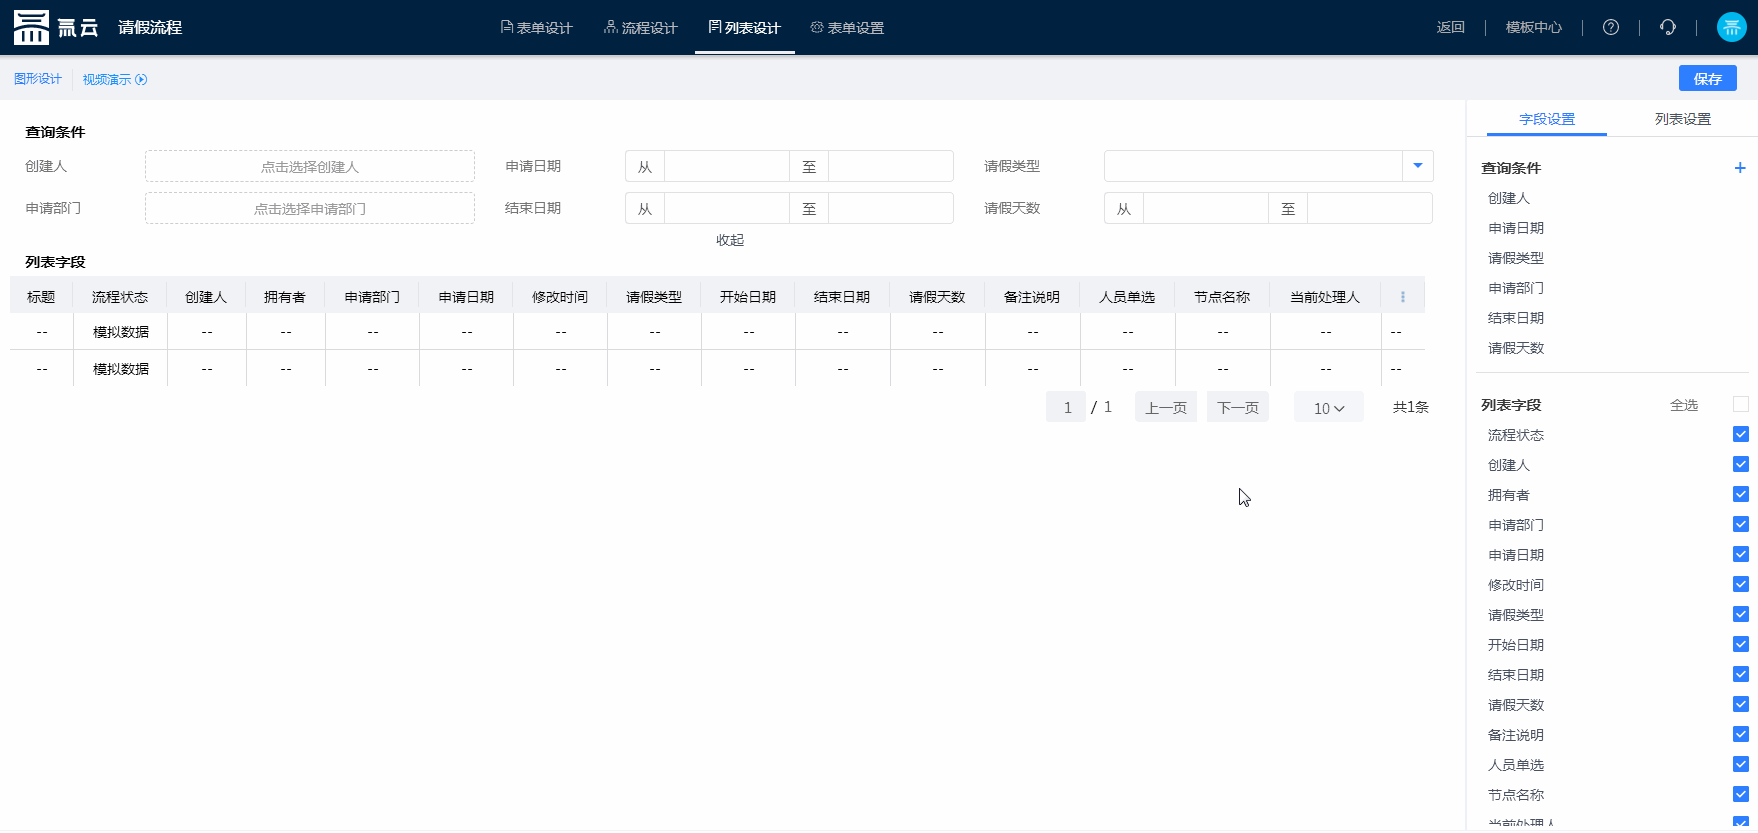Toggle the 全选 select-all checkbox
The width and height of the screenshot is (1758, 833).
[1741, 404]
